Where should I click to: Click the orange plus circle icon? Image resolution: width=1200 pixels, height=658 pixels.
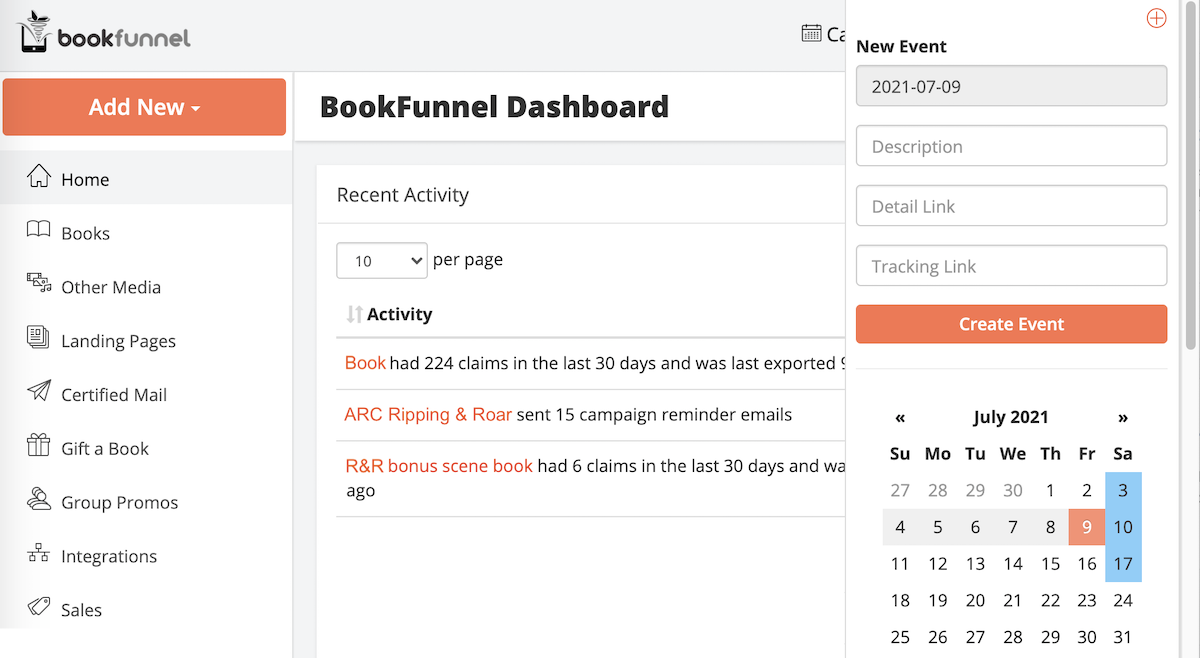pyautogui.click(x=1156, y=17)
